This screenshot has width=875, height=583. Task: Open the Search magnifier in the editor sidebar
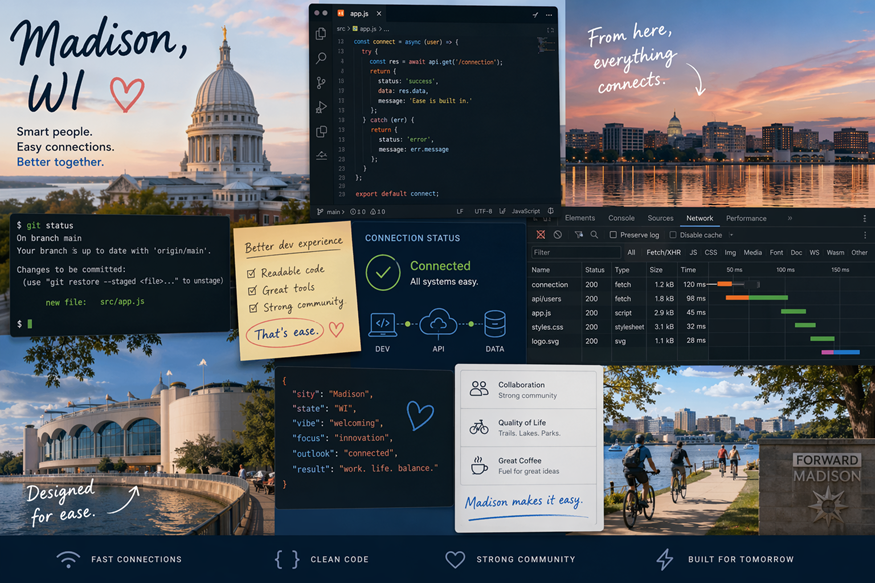(x=321, y=58)
